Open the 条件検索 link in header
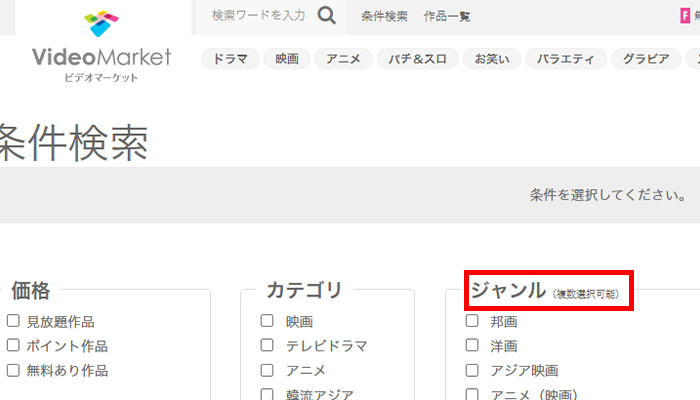This screenshot has width=700, height=400. 384,17
